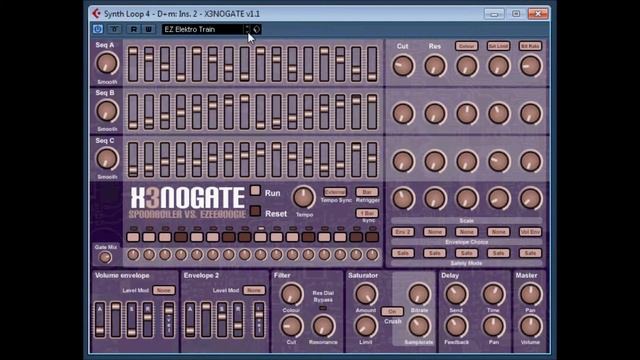
Task: Open the Vol Env envelope choice selector
Action: tap(530, 232)
